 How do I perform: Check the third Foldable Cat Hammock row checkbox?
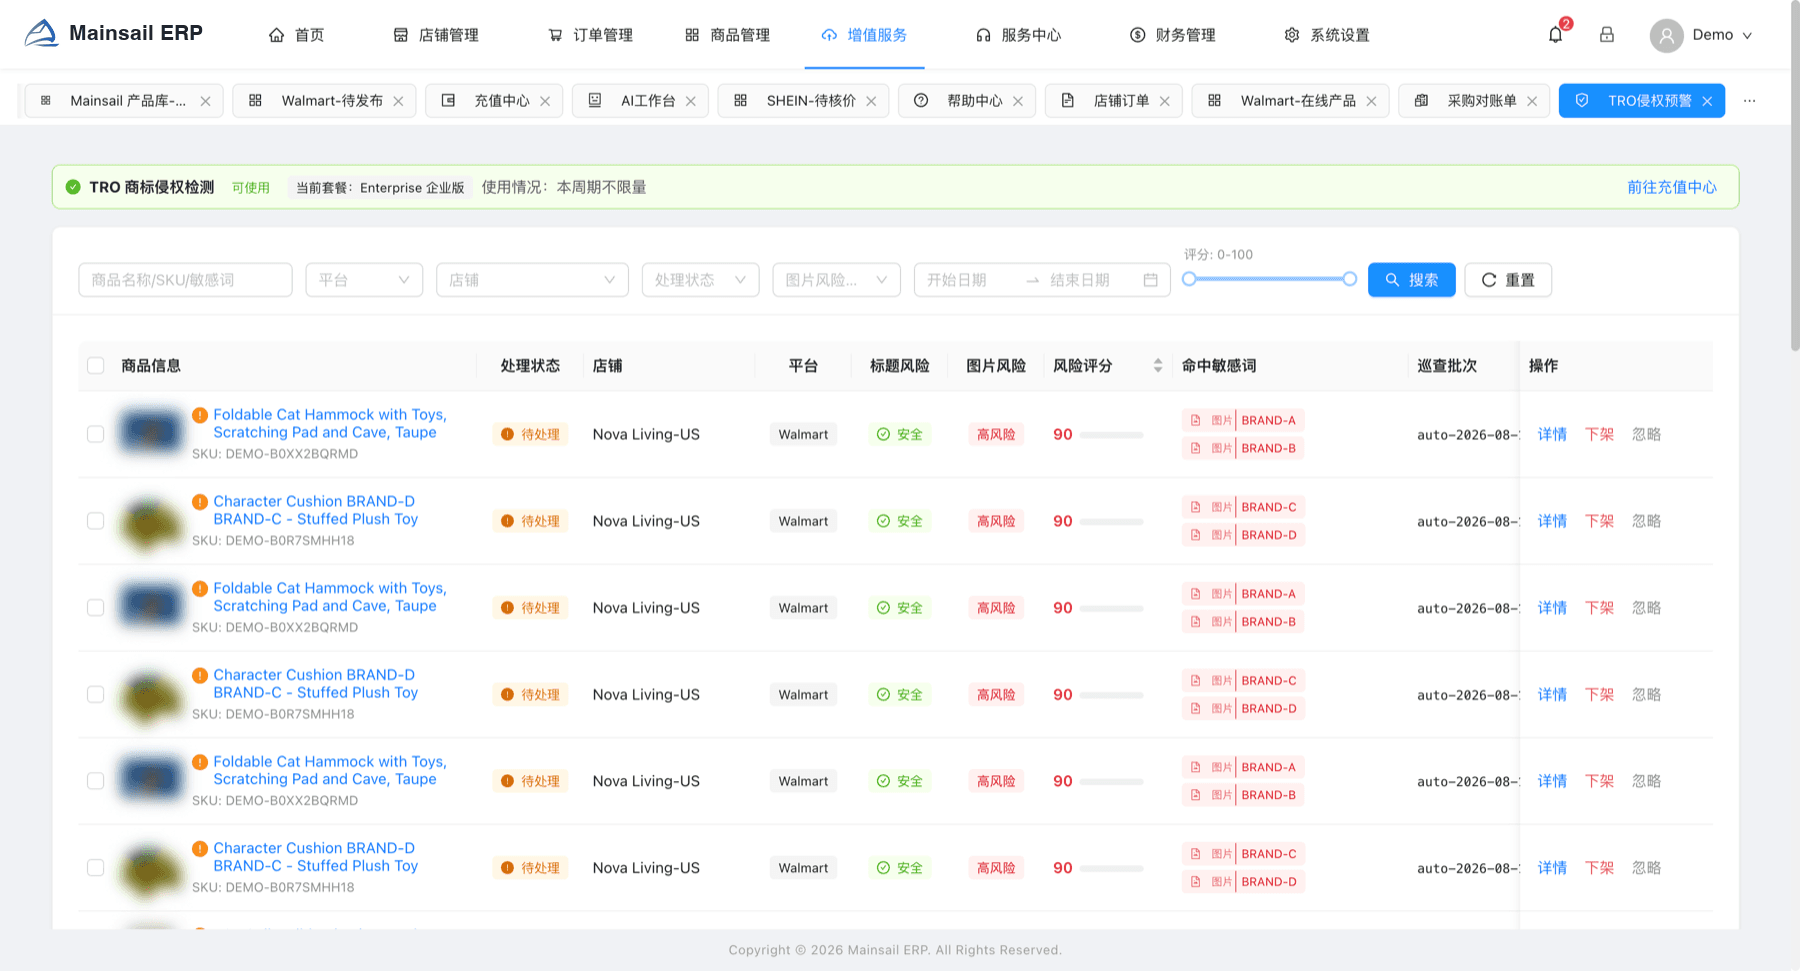(96, 781)
